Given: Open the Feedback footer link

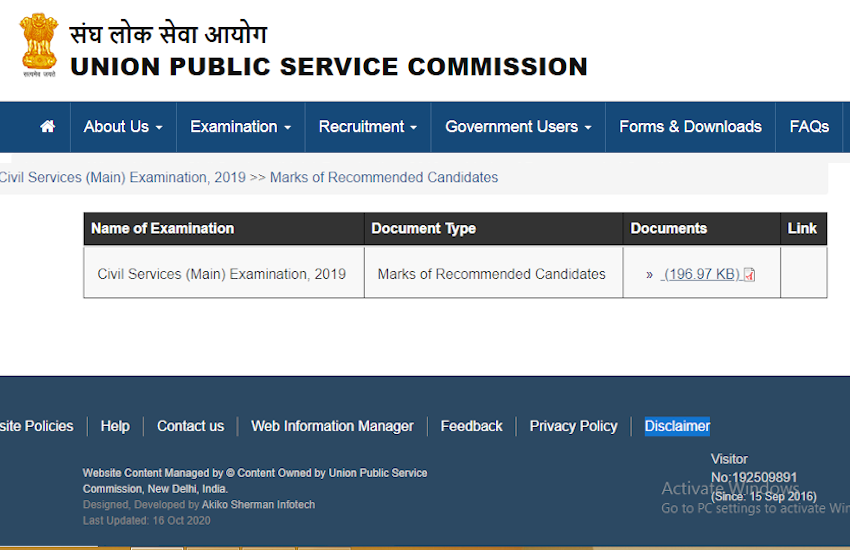Looking at the screenshot, I should [471, 426].
